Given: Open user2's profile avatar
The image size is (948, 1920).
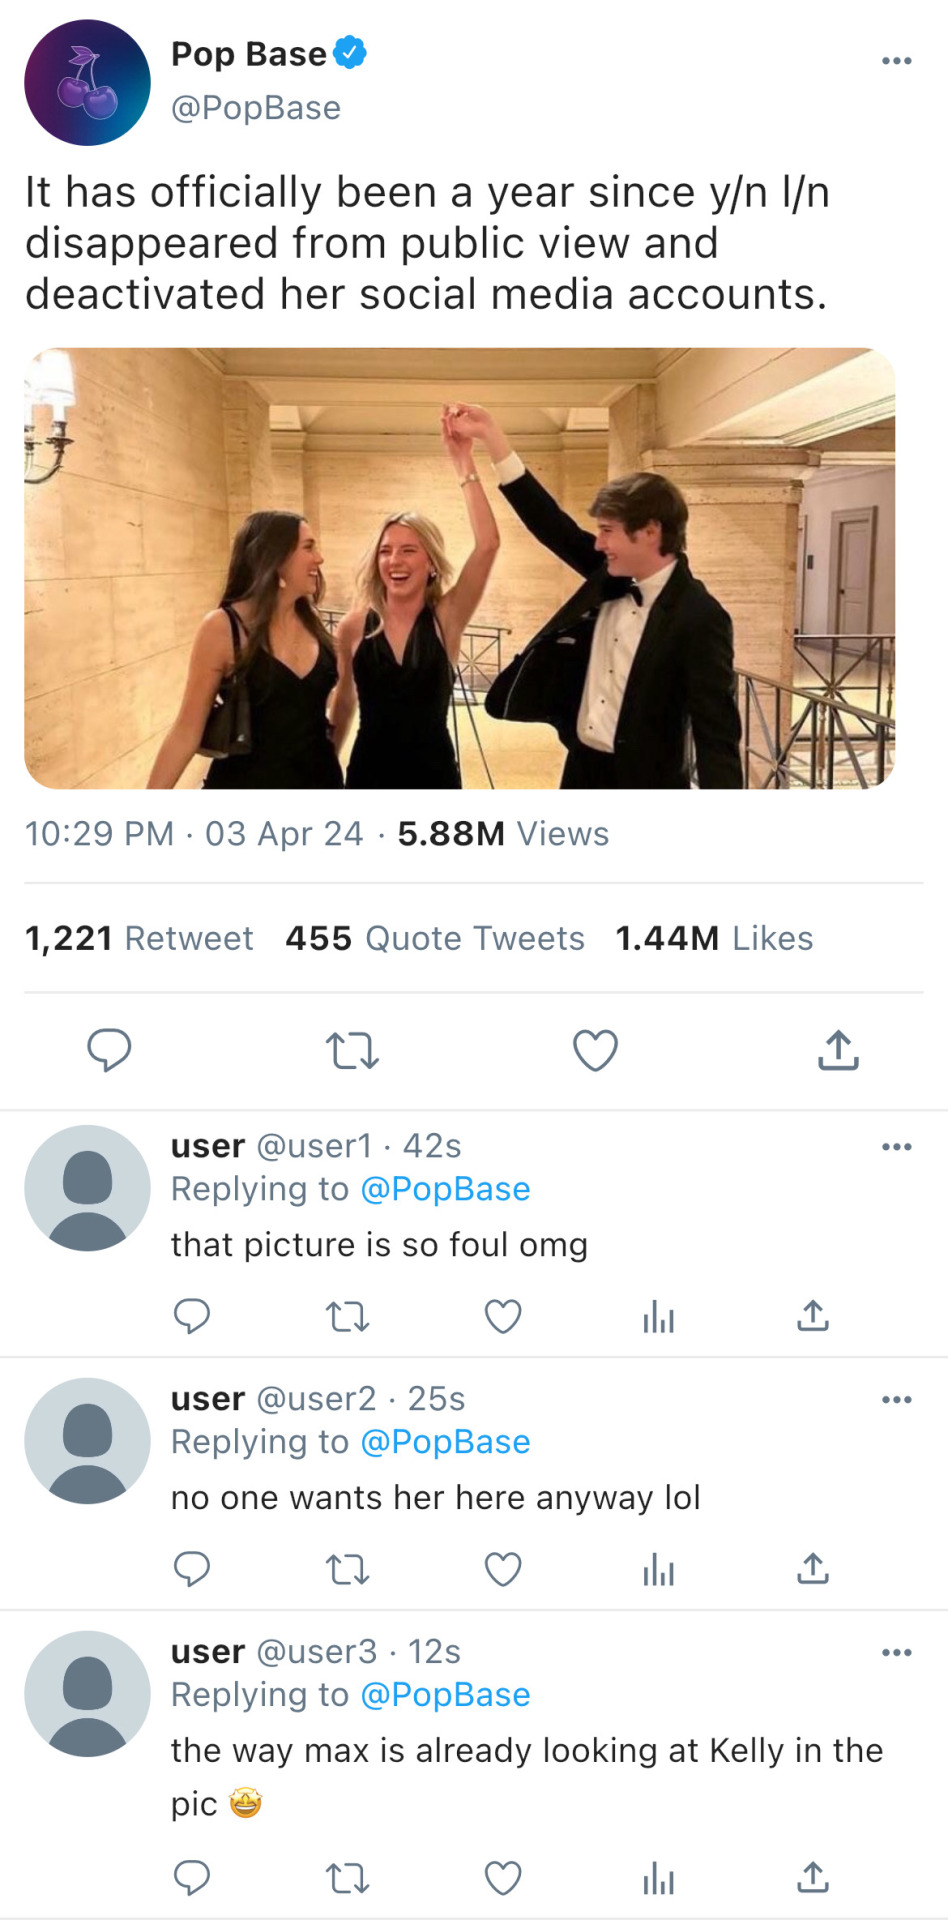Looking at the screenshot, I should (x=87, y=1441).
